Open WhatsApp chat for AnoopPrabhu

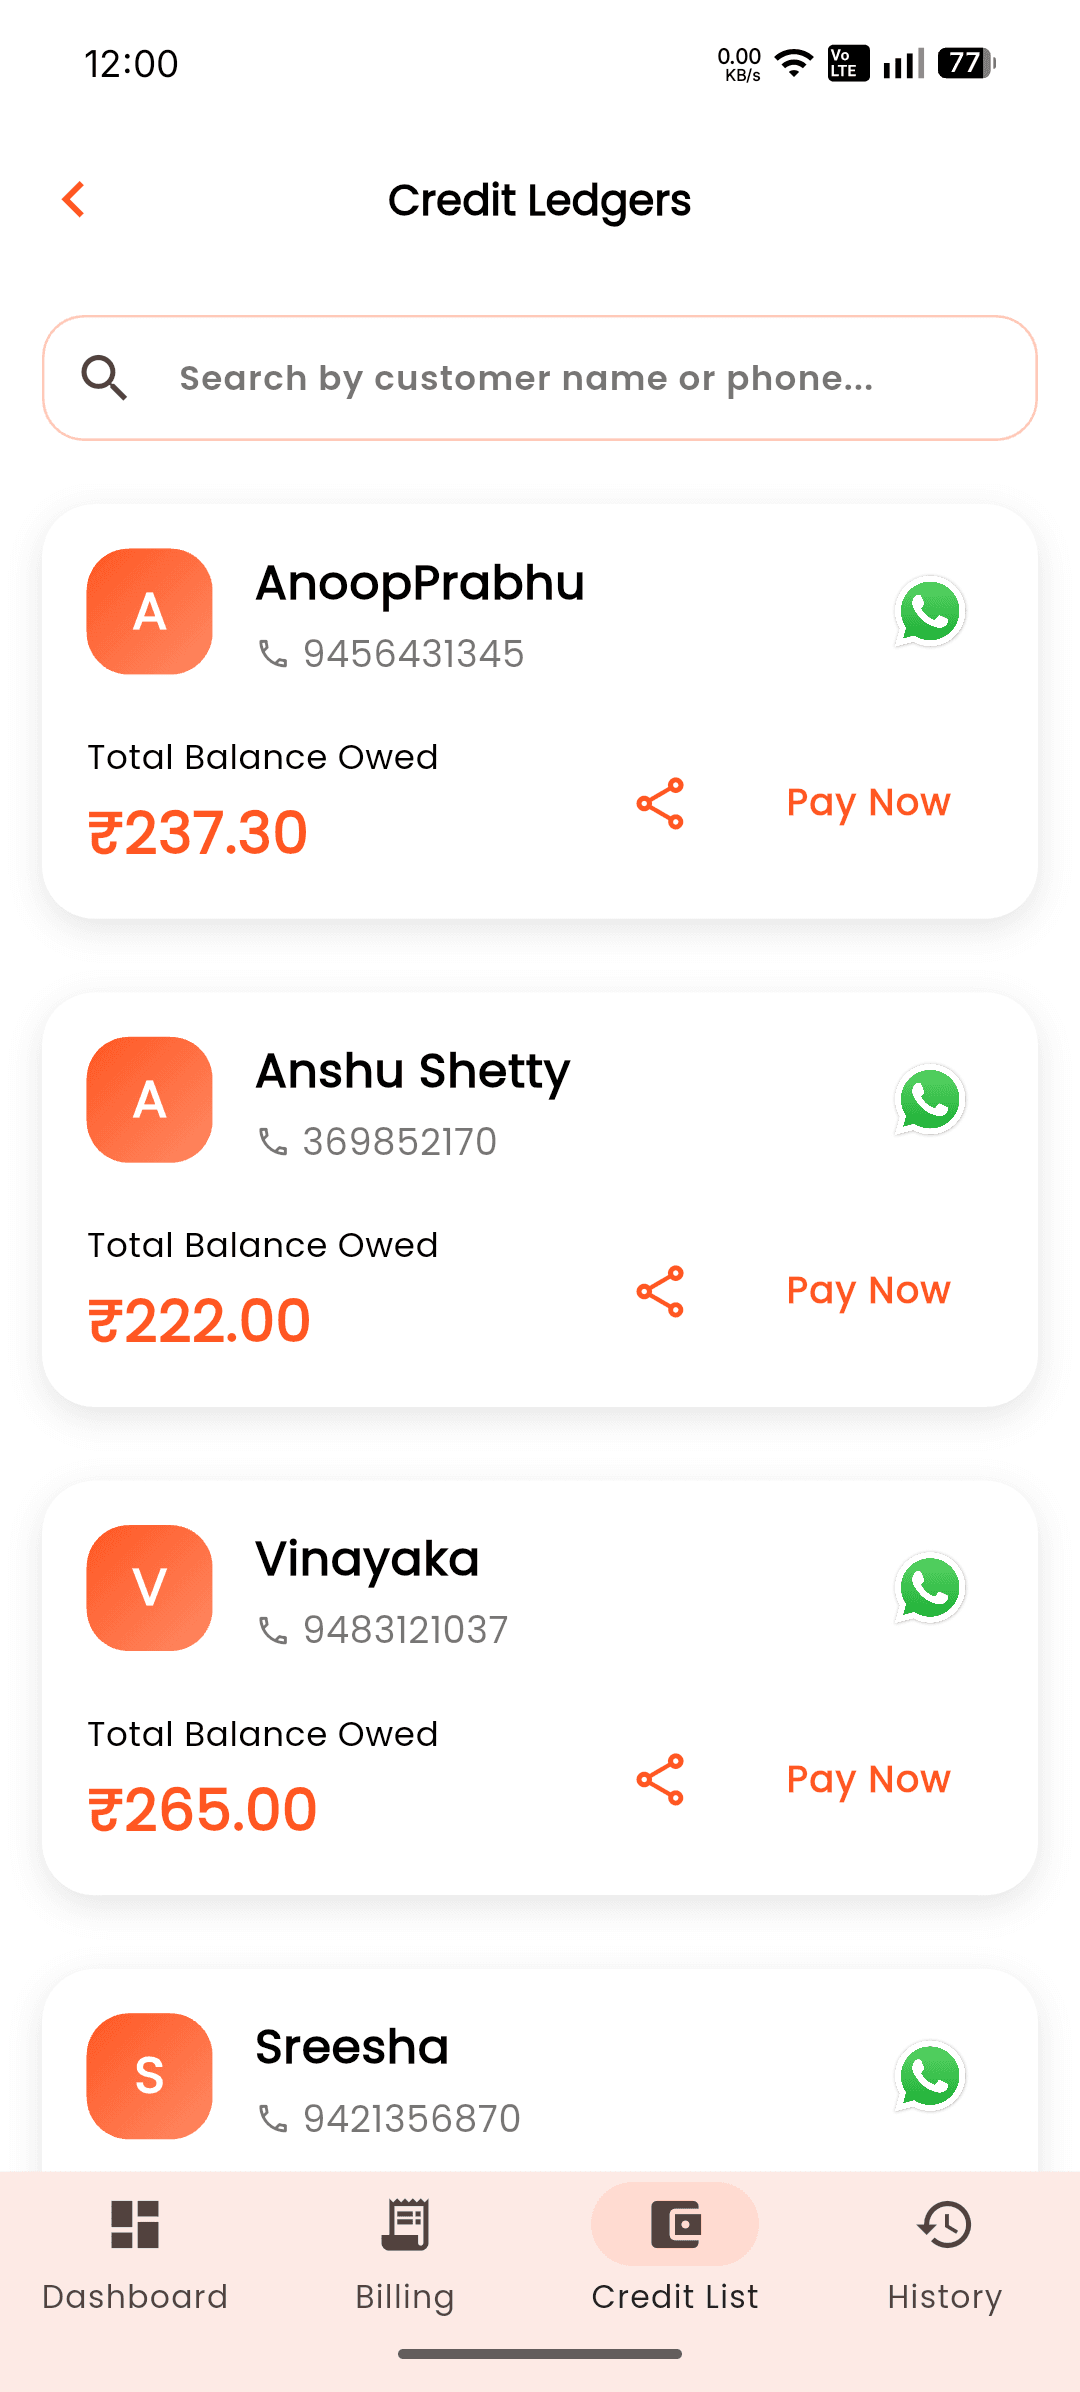(x=930, y=611)
